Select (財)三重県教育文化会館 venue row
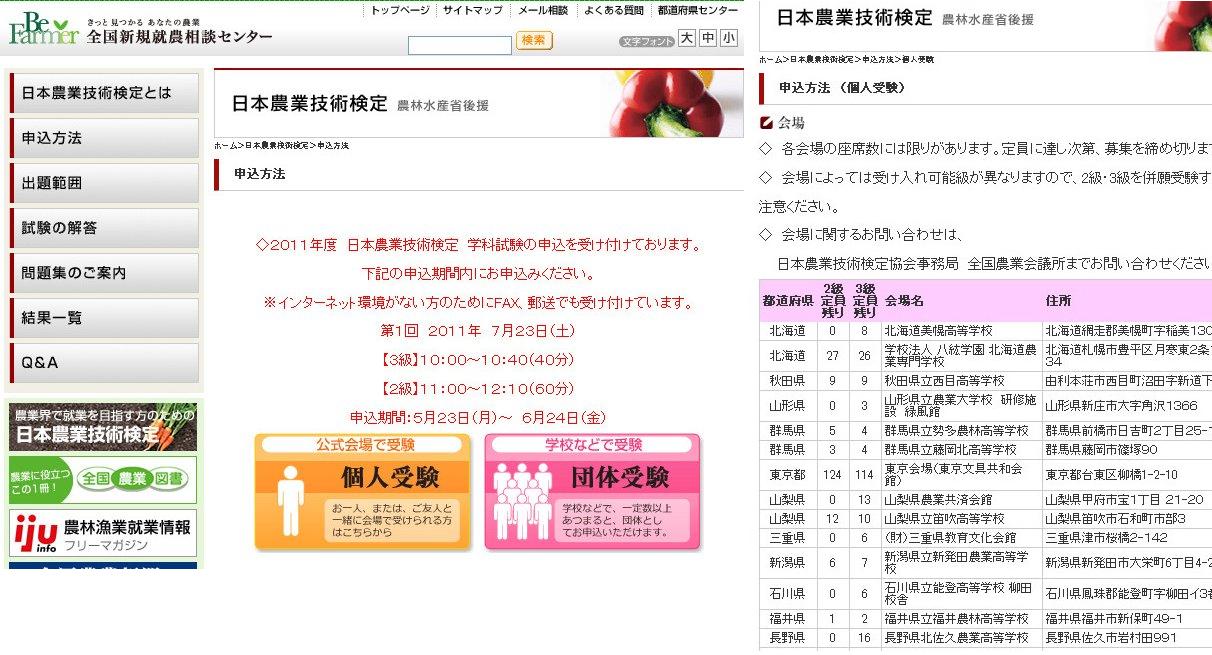Viewport: 1212px width, 655px height. pos(985,538)
